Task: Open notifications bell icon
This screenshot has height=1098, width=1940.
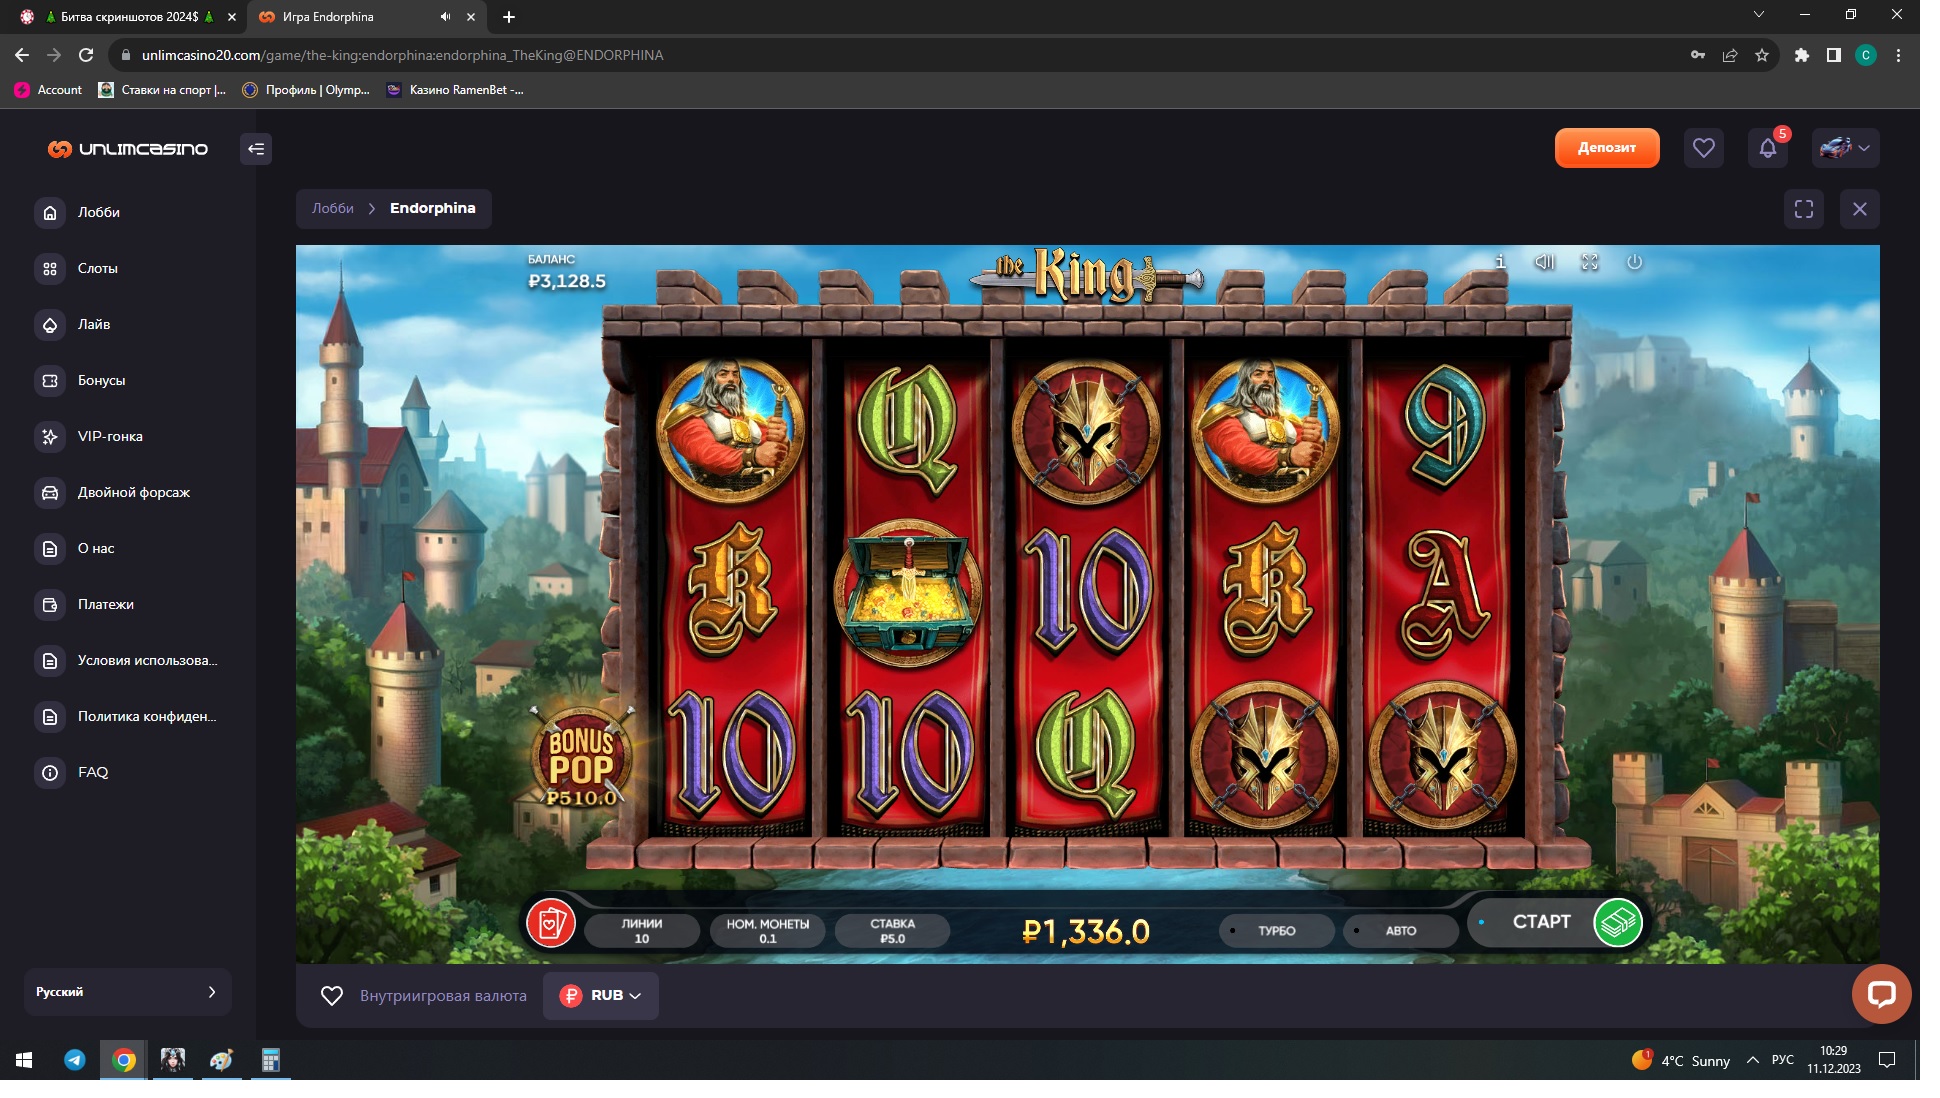Action: (1767, 149)
